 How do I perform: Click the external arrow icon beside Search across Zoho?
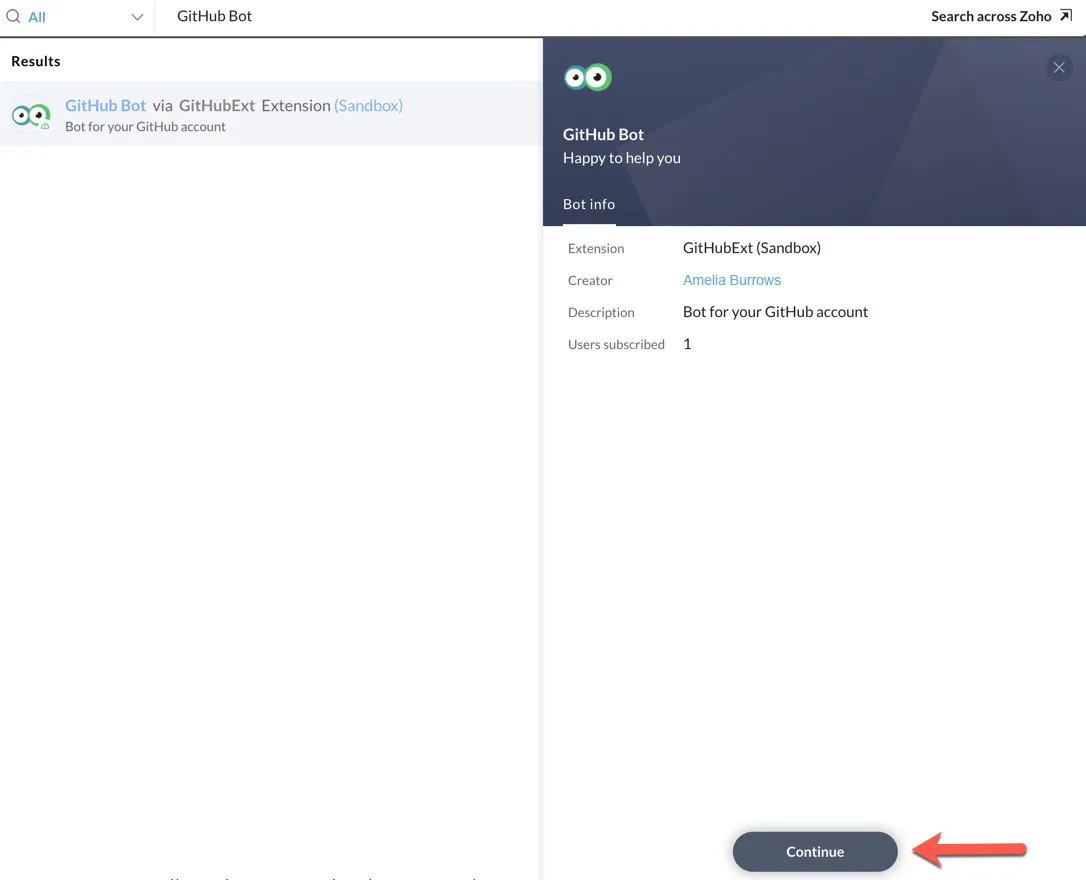[x=1066, y=15]
